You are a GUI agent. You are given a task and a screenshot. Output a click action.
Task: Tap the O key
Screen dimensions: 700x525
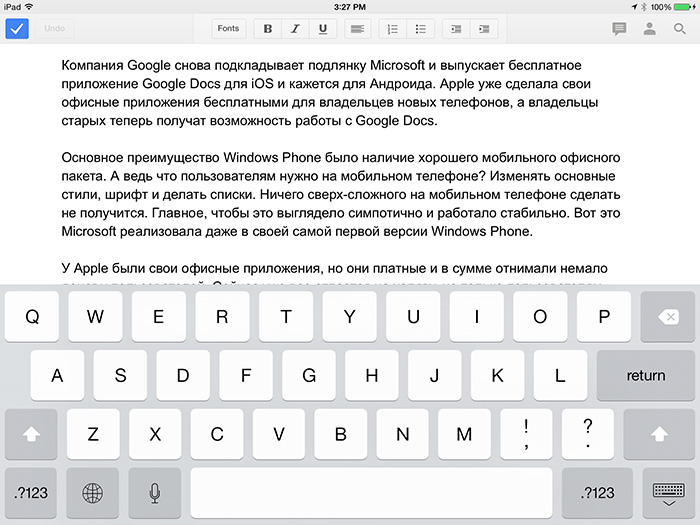pos(540,317)
